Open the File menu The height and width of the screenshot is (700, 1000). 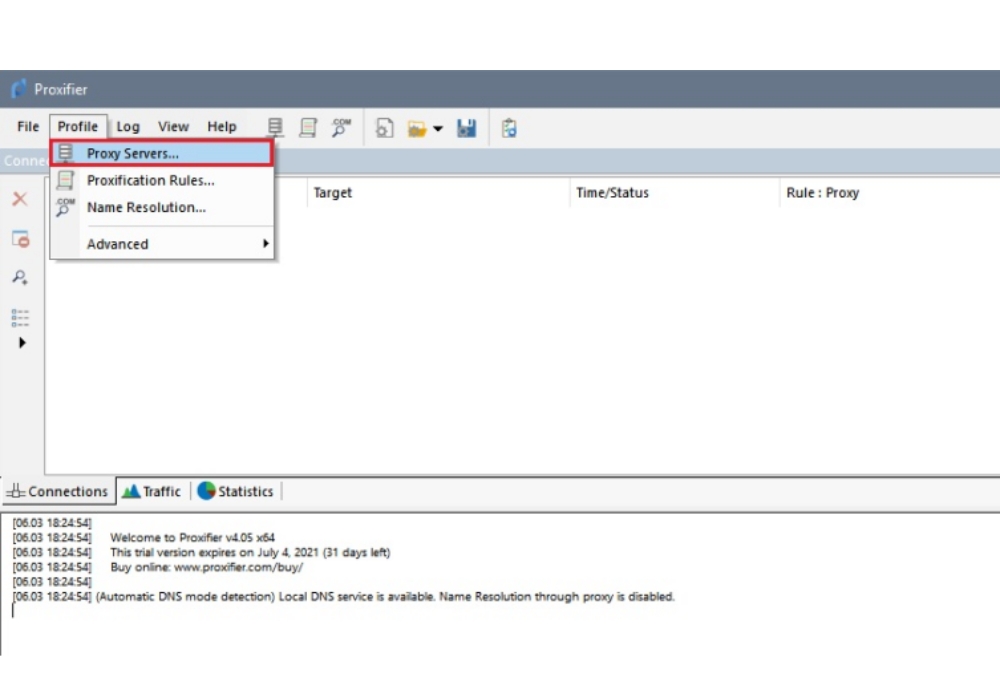(x=28, y=126)
